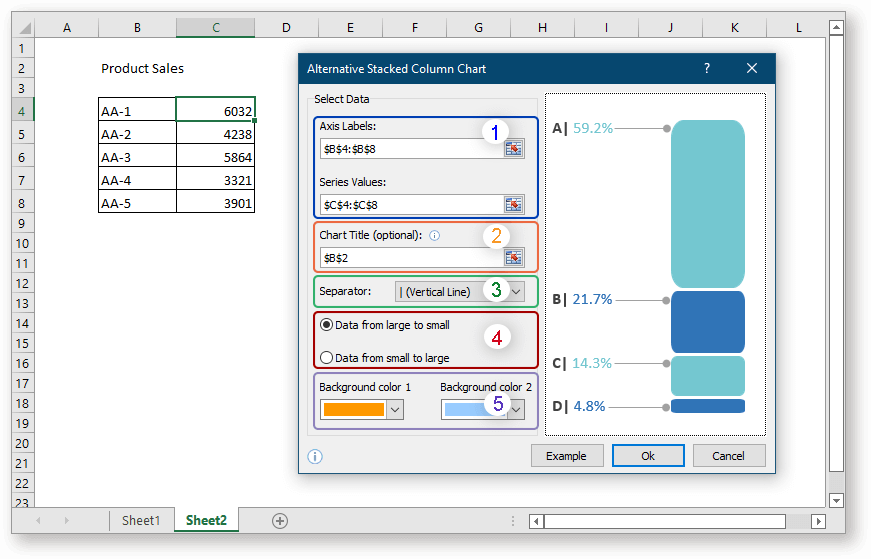Add a new sheet with plus icon
Image resolution: width=871 pixels, height=559 pixels.
coord(280,520)
